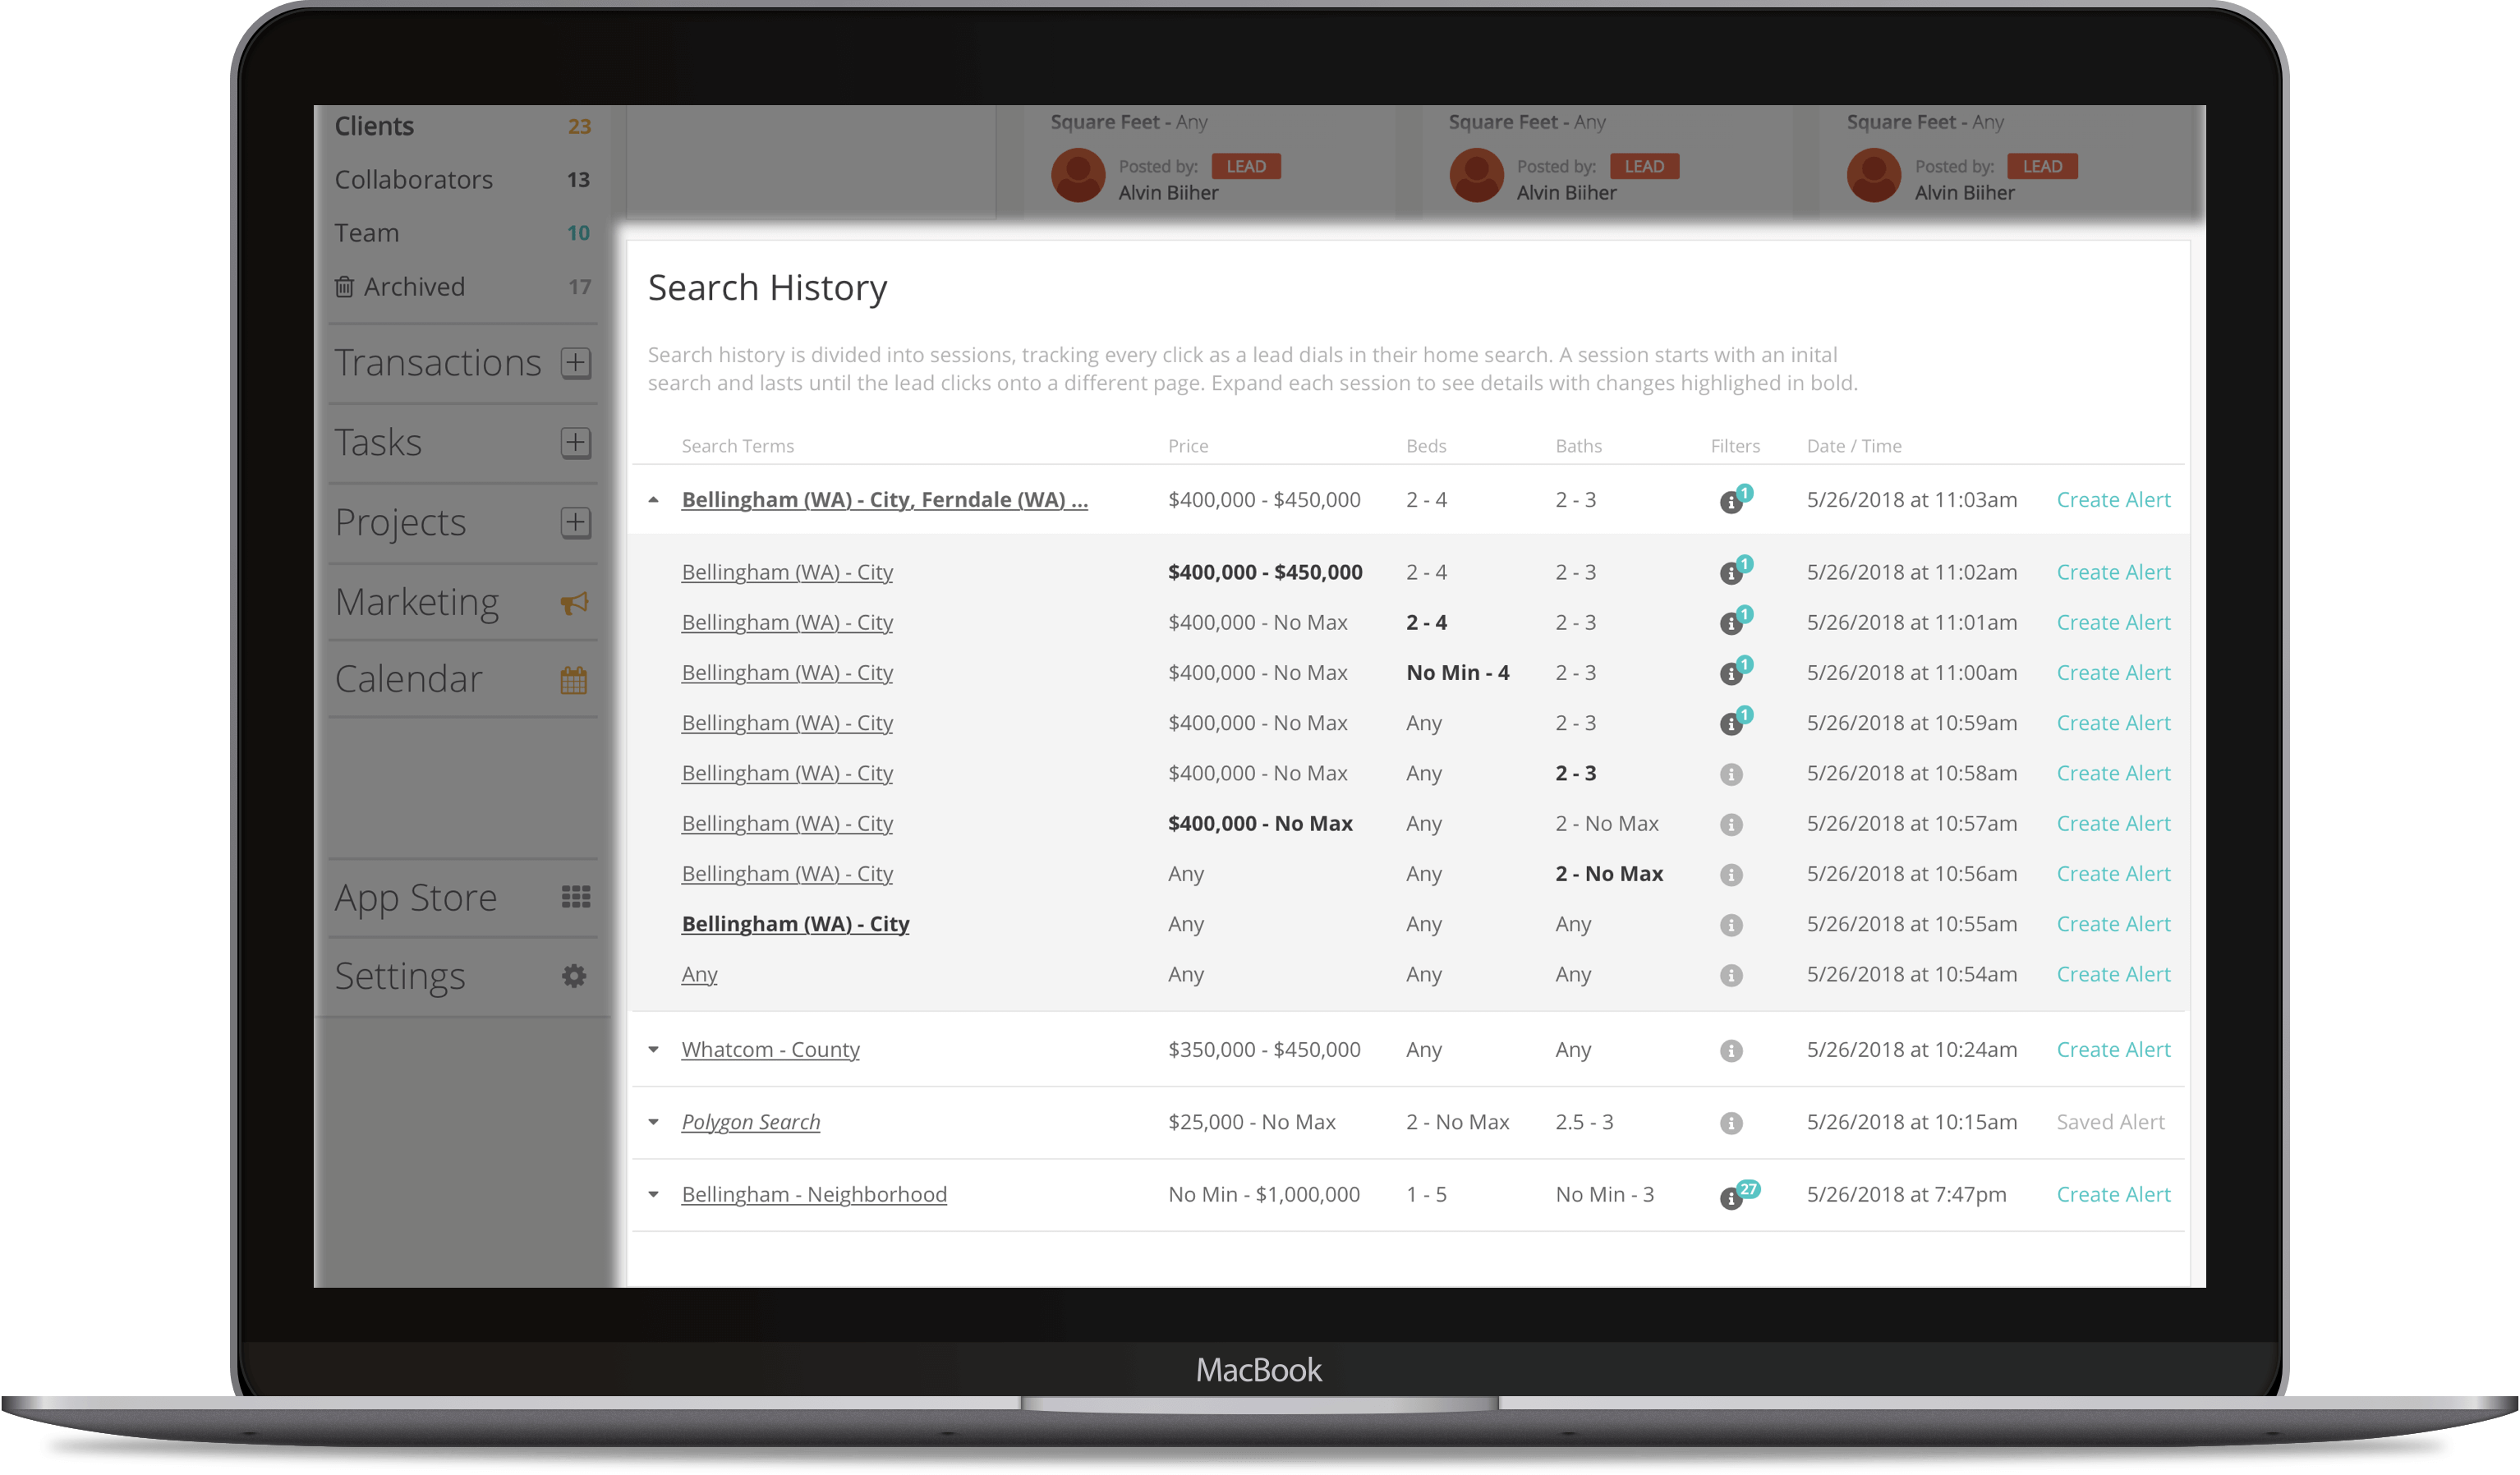
Task: Open filter info icon for 10:55am row
Action: pyautogui.click(x=1731, y=925)
